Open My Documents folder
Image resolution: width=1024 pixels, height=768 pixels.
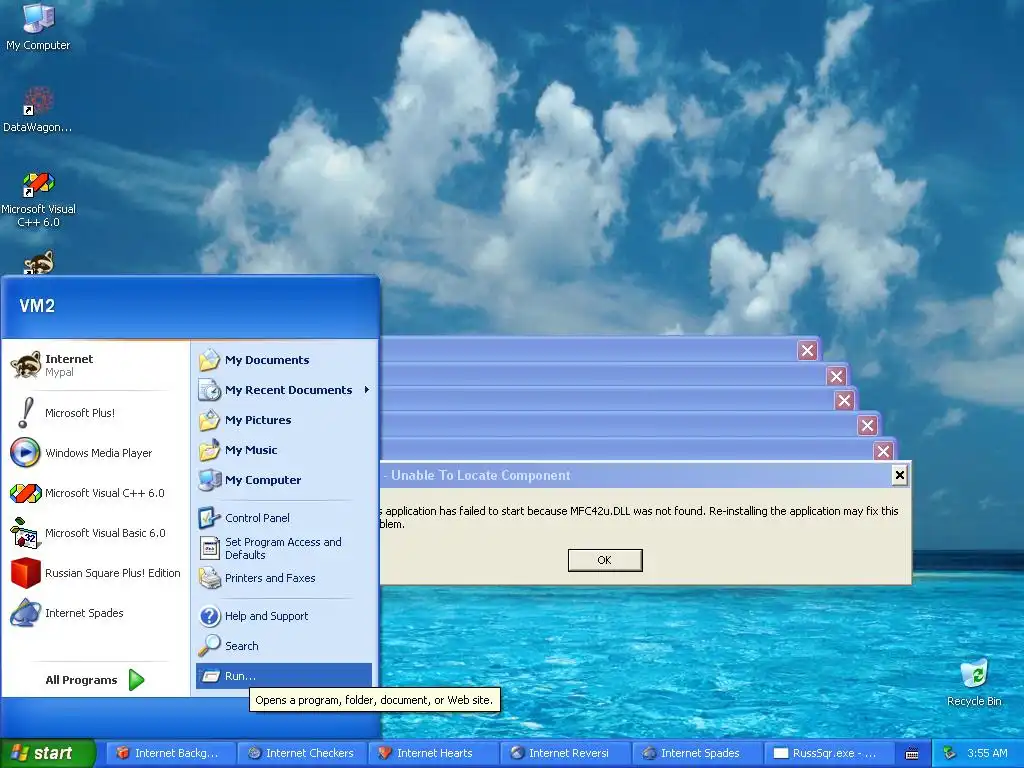pos(284,360)
